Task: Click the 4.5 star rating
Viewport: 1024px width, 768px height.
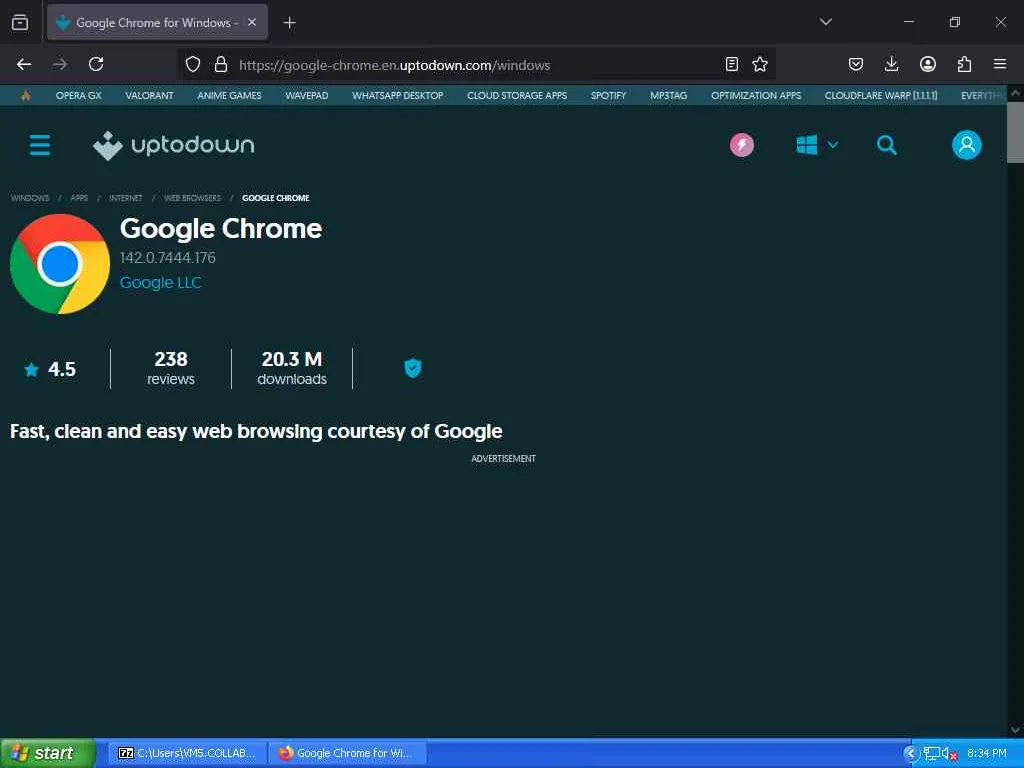Action: (50, 370)
